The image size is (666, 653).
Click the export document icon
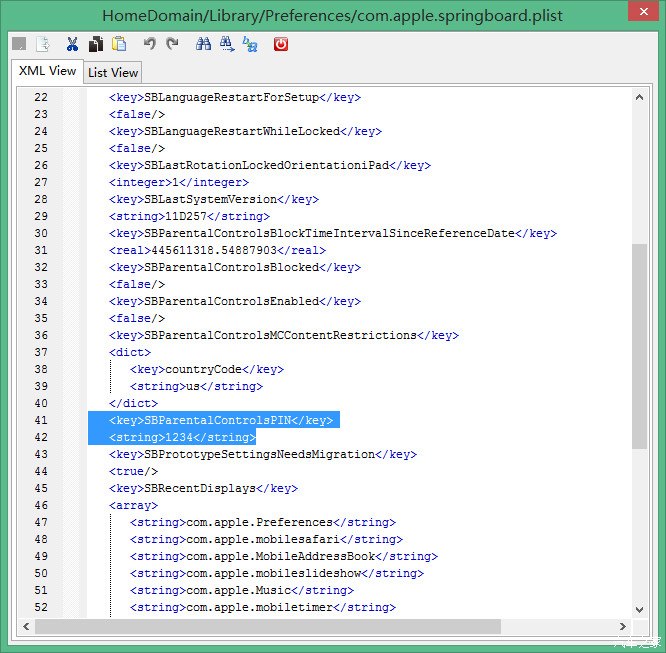tap(42, 44)
